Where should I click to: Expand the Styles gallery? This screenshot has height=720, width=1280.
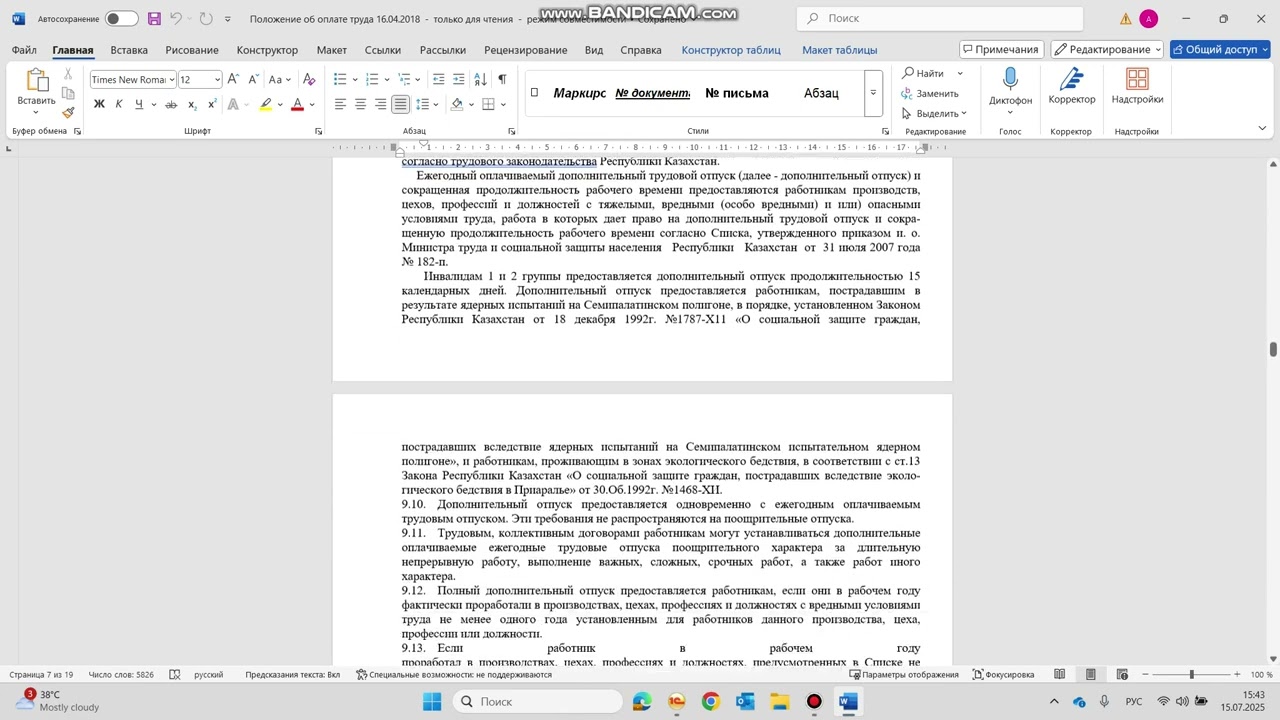(873, 93)
